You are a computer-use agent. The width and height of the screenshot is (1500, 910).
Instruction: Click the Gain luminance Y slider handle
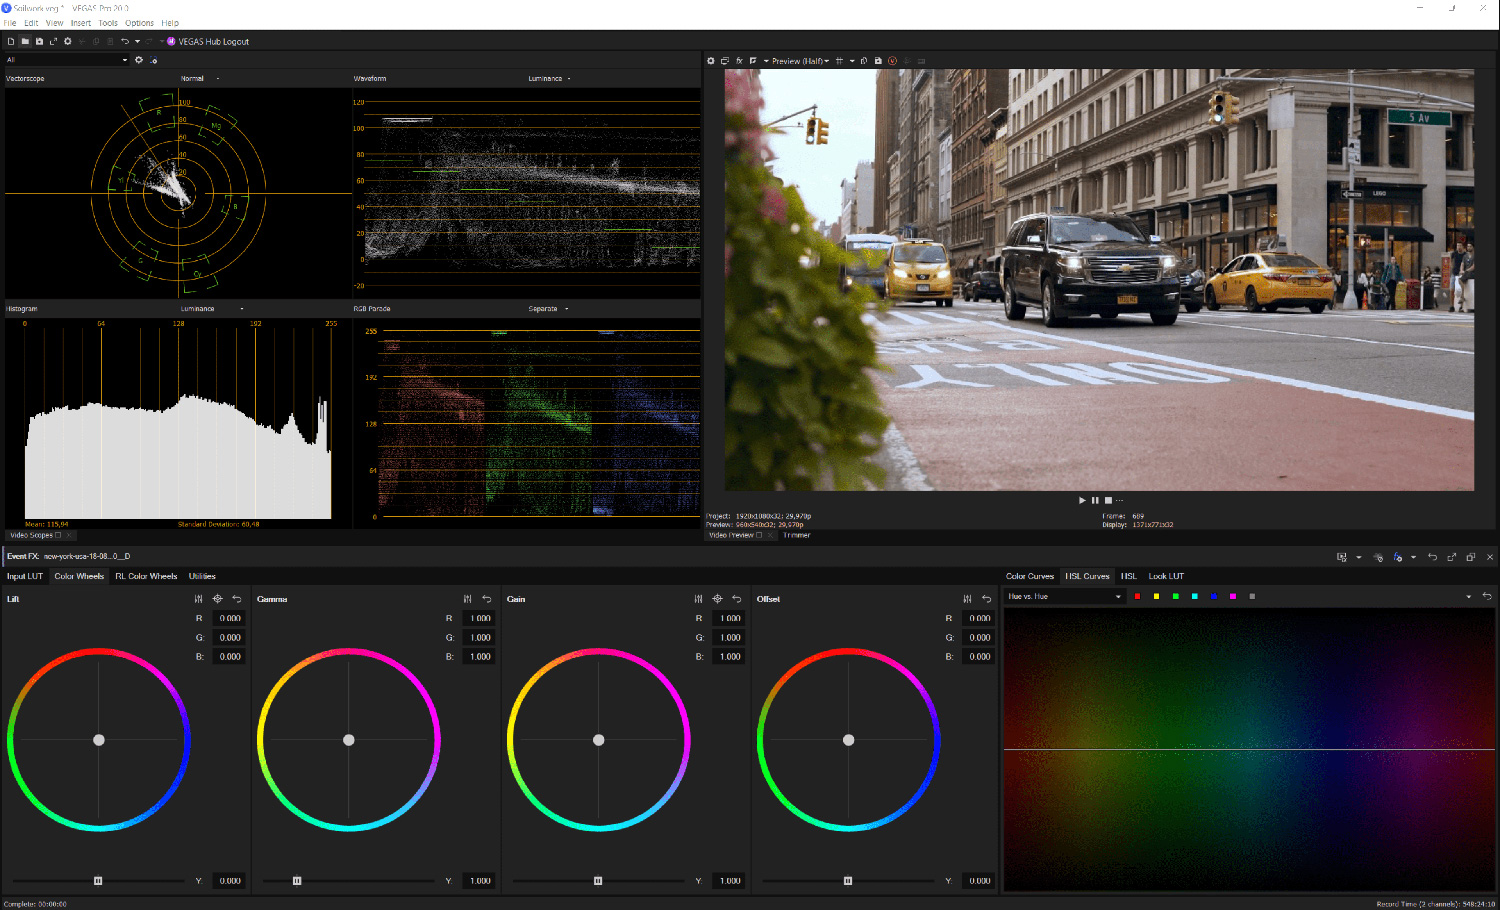click(598, 881)
